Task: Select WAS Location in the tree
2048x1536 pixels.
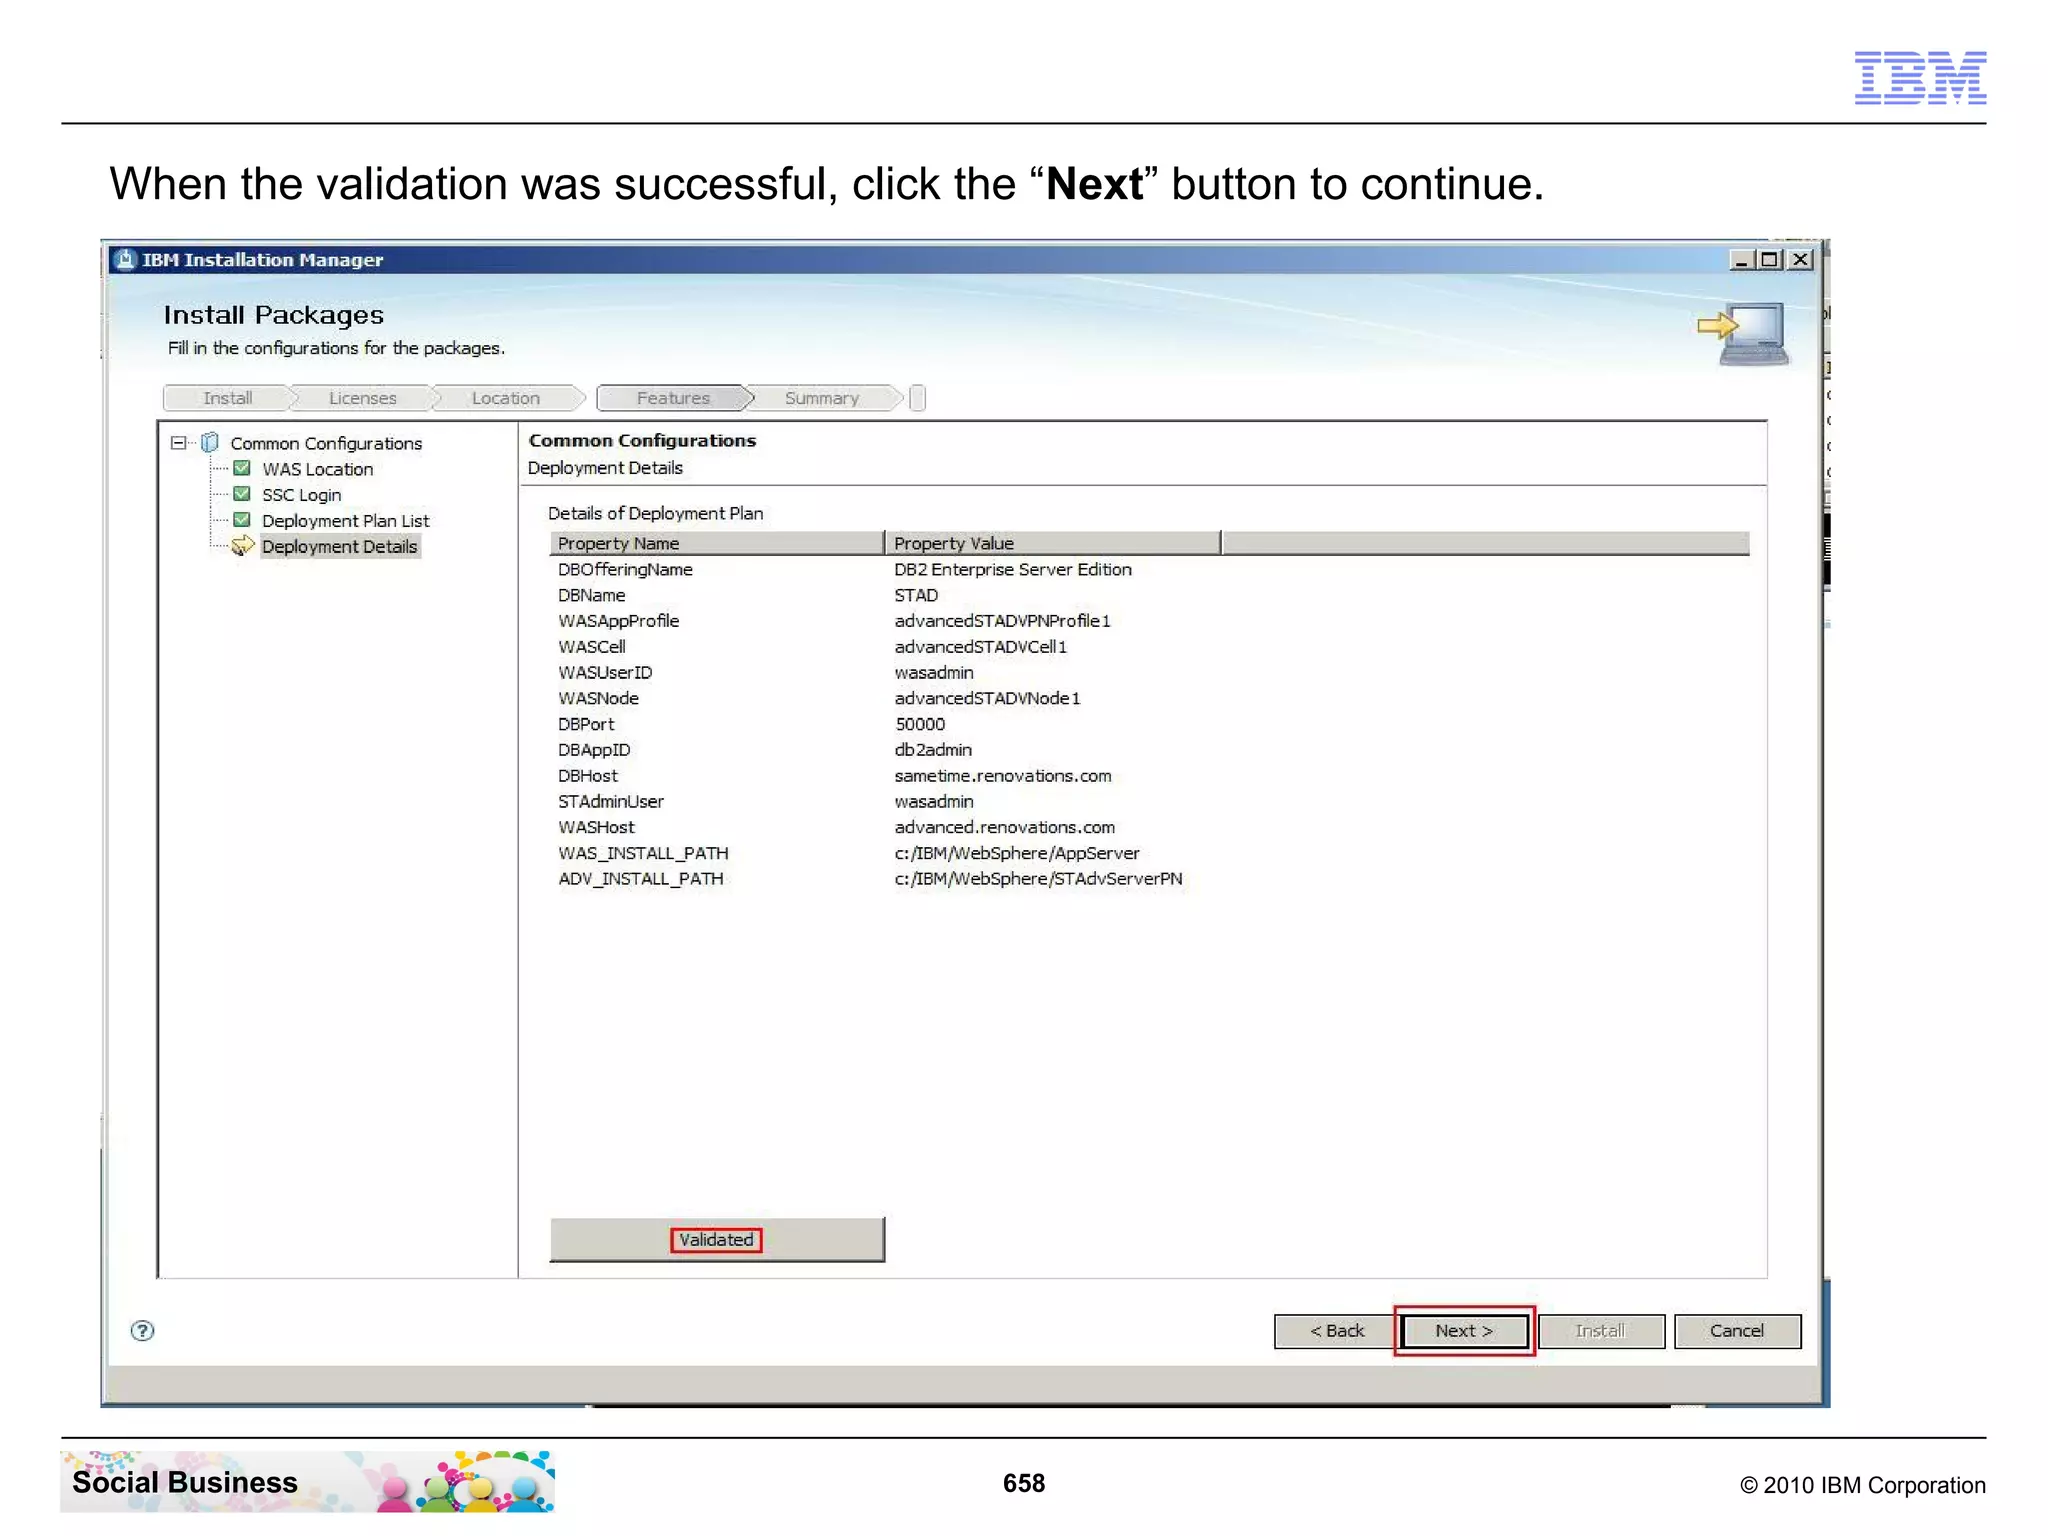Action: (x=317, y=469)
